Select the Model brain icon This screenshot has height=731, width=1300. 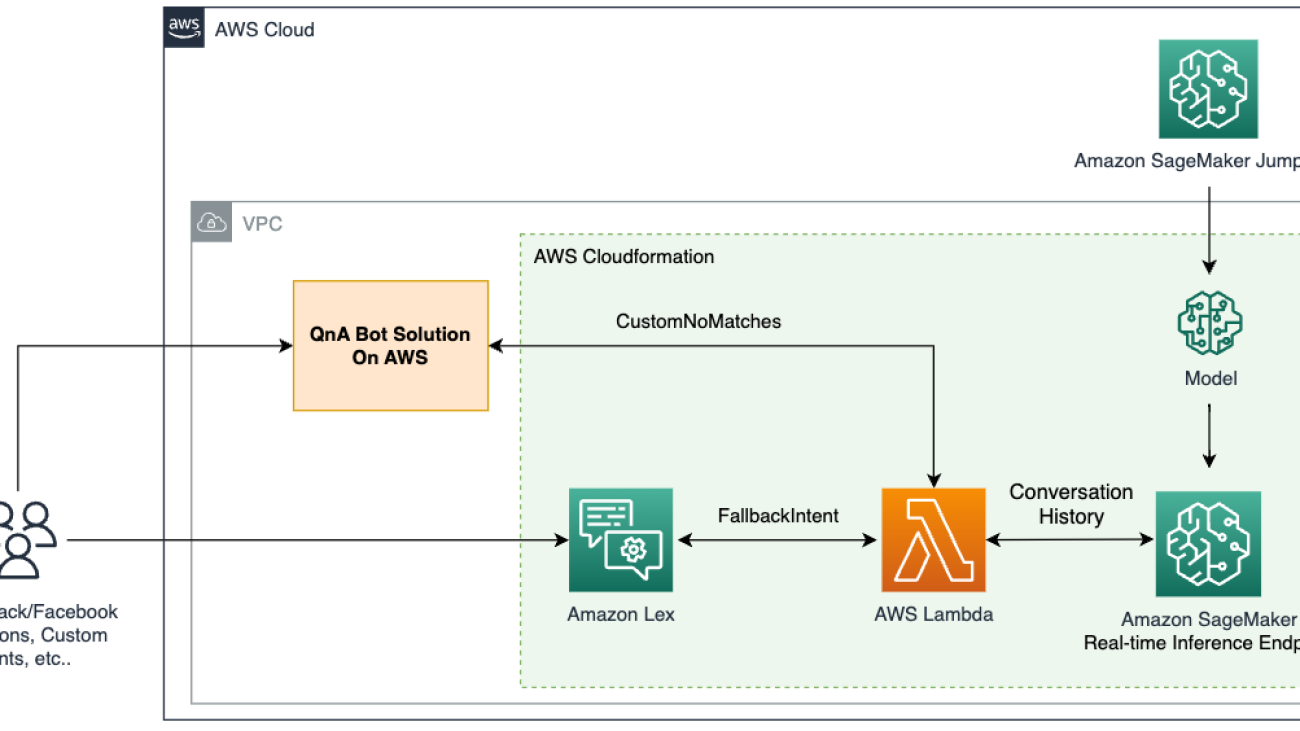click(x=1210, y=322)
